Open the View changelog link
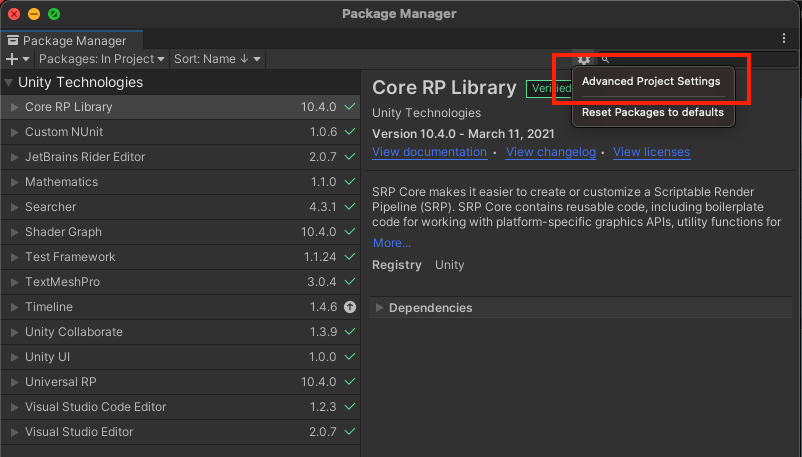This screenshot has width=802, height=457. [550, 152]
